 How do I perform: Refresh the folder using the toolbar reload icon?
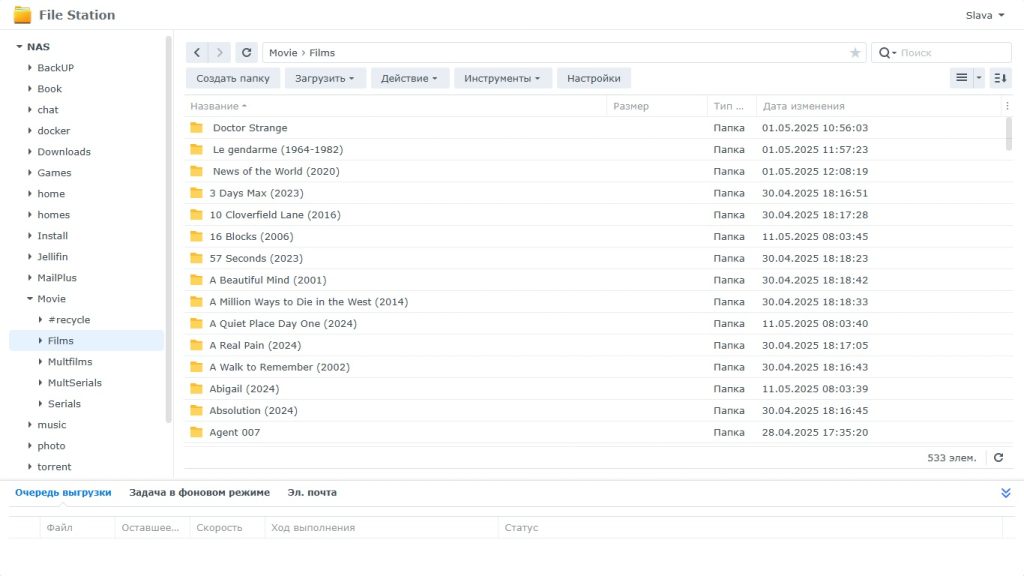pyautogui.click(x=246, y=52)
